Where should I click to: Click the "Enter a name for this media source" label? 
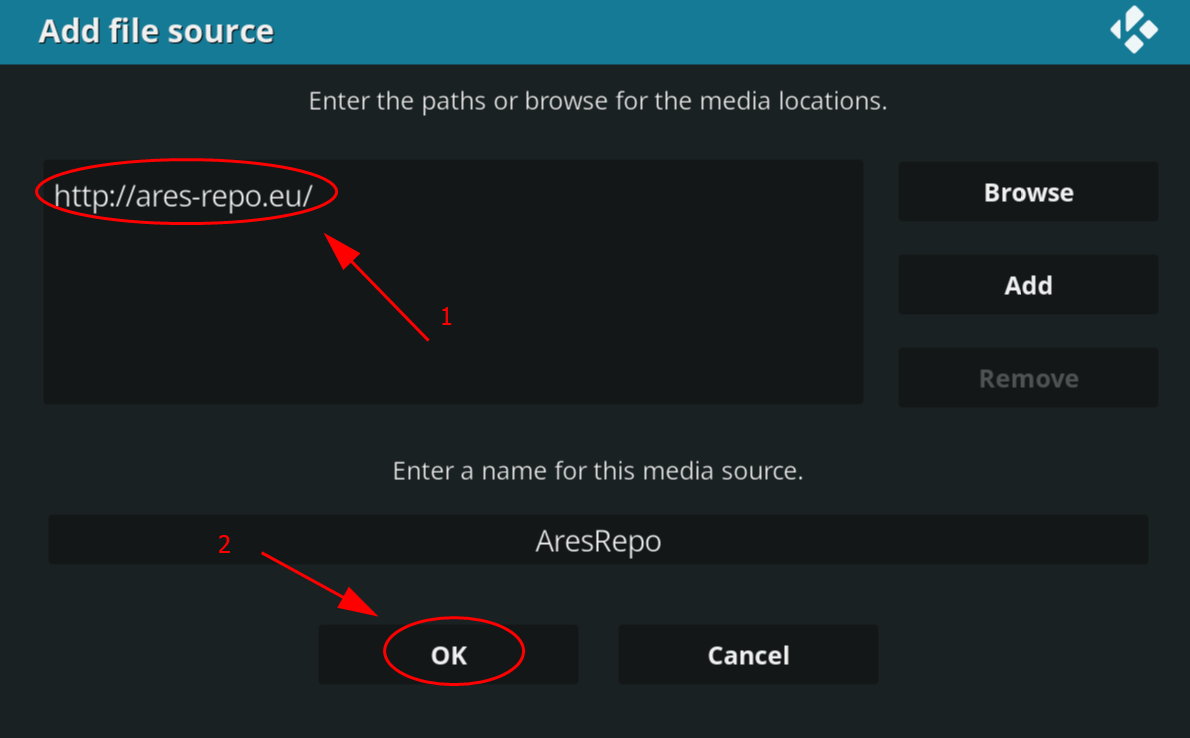click(598, 471)
